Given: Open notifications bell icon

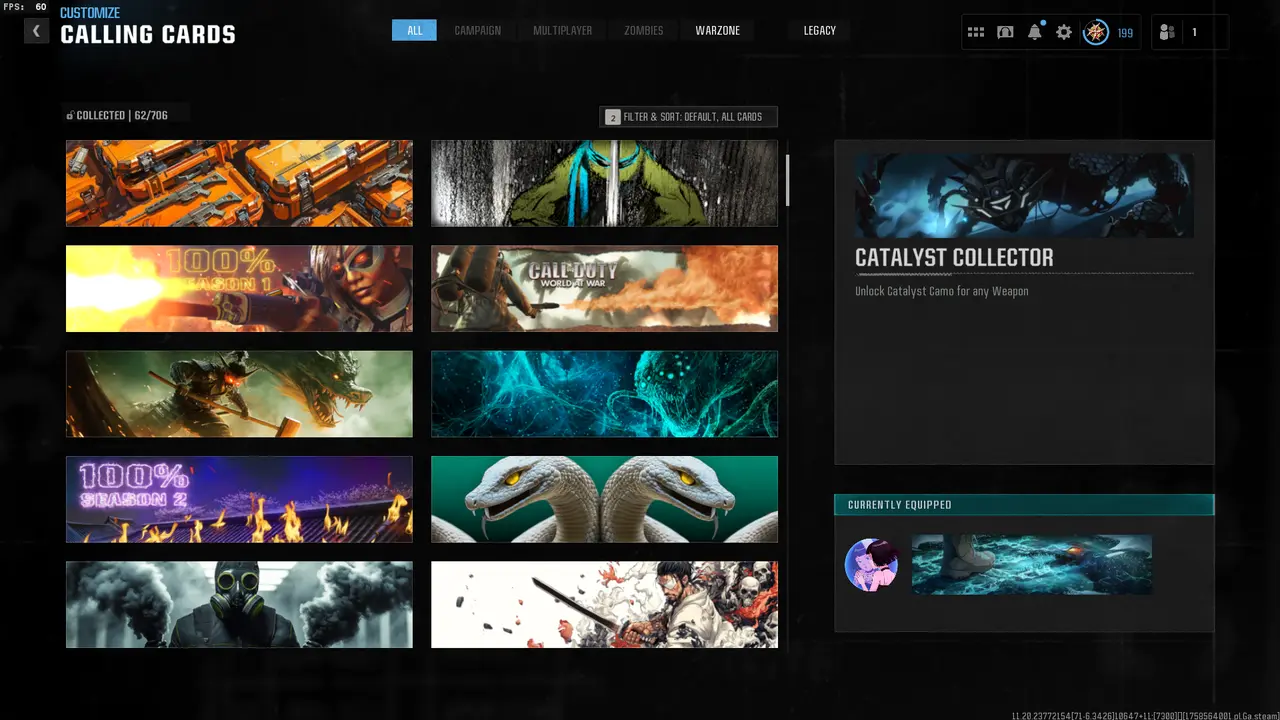Looking at the screenshot, I should coord(1035,32).
